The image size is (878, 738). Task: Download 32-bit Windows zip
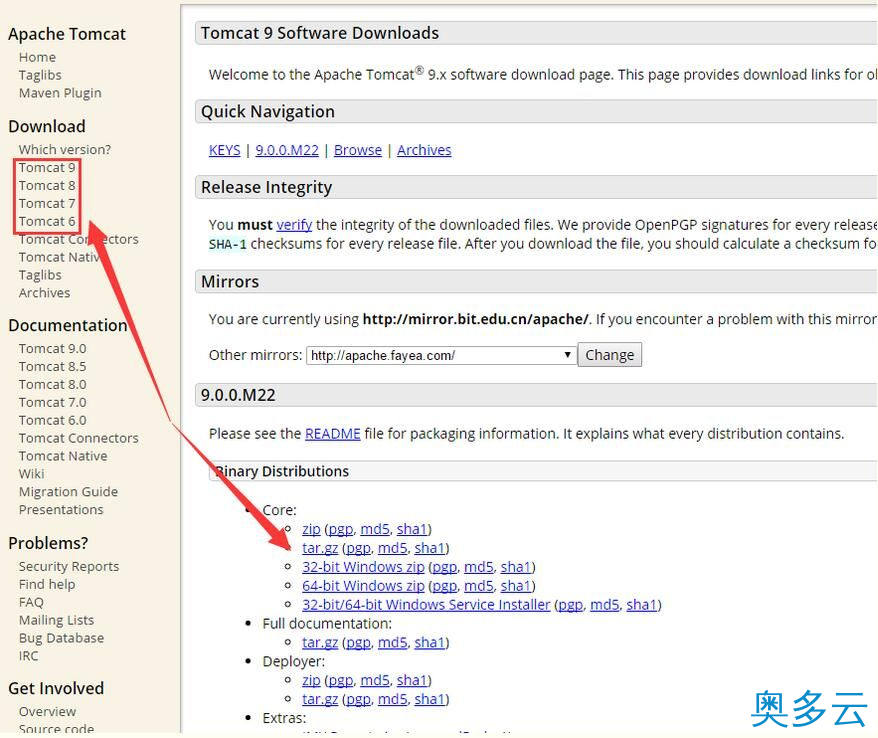pyautogui.click(x=363, y=567)
